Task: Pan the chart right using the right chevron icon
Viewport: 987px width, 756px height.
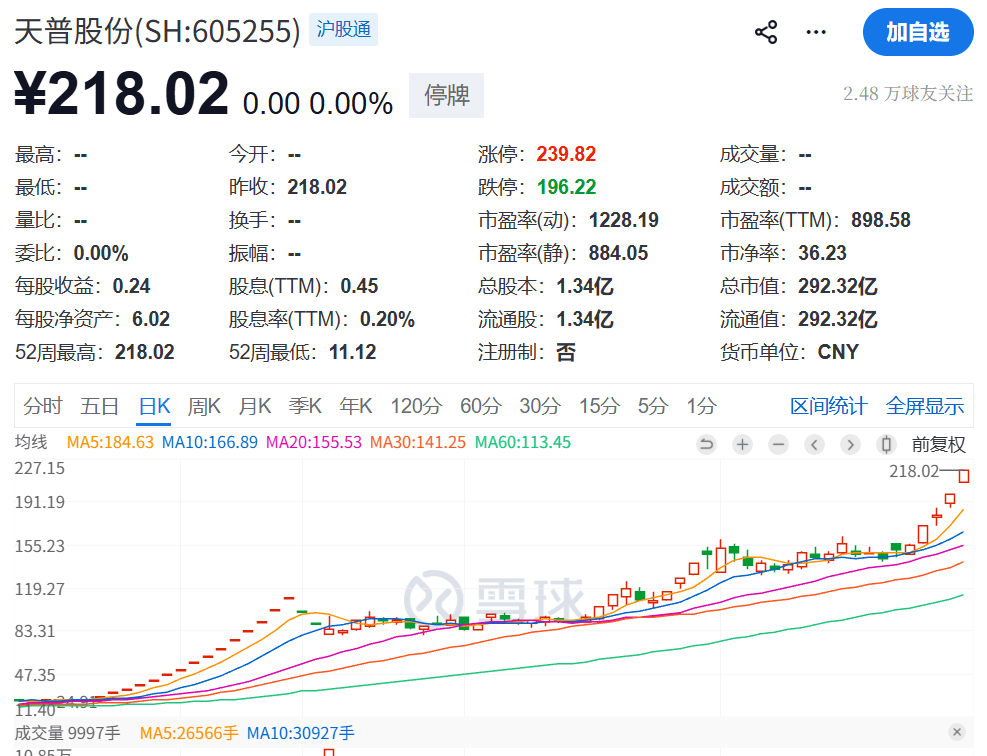Action: (850, 444)
